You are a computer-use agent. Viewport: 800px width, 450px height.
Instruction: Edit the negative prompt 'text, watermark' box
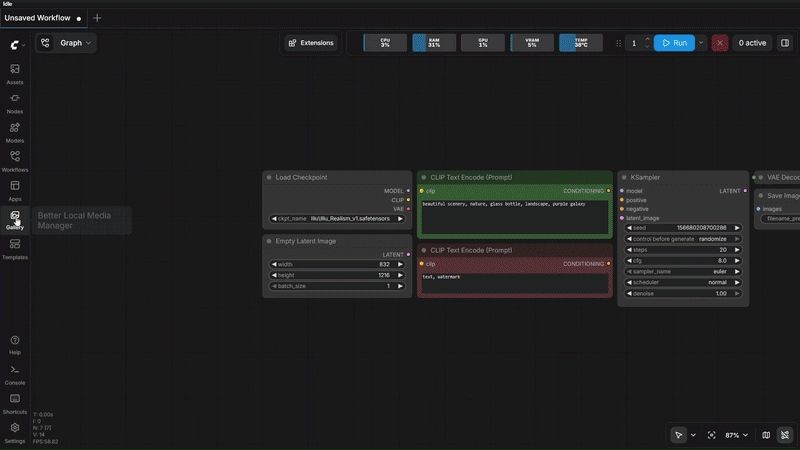pyautogui.click(x=515, y=283)
